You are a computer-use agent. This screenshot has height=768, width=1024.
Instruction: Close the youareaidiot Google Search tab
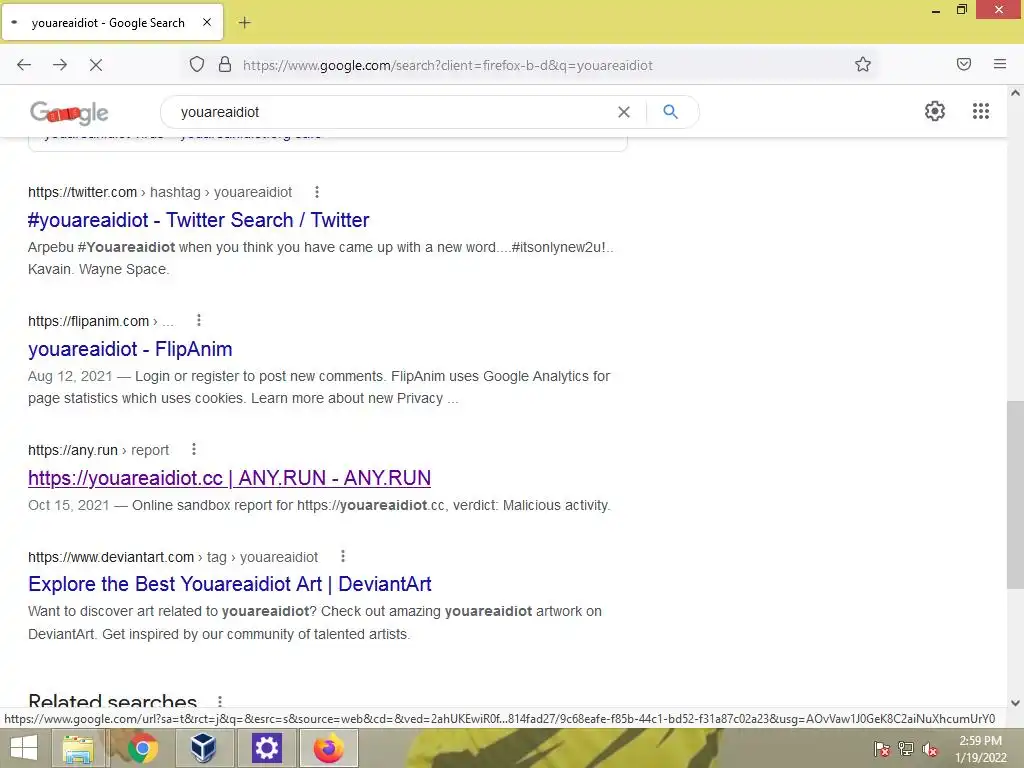tap(206, 22)
